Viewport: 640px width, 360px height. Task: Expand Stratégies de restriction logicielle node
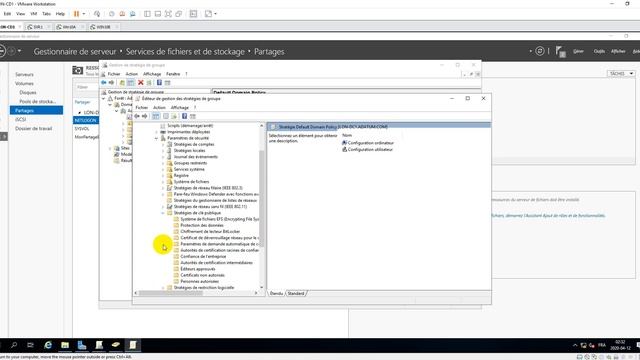click(163, 288)
